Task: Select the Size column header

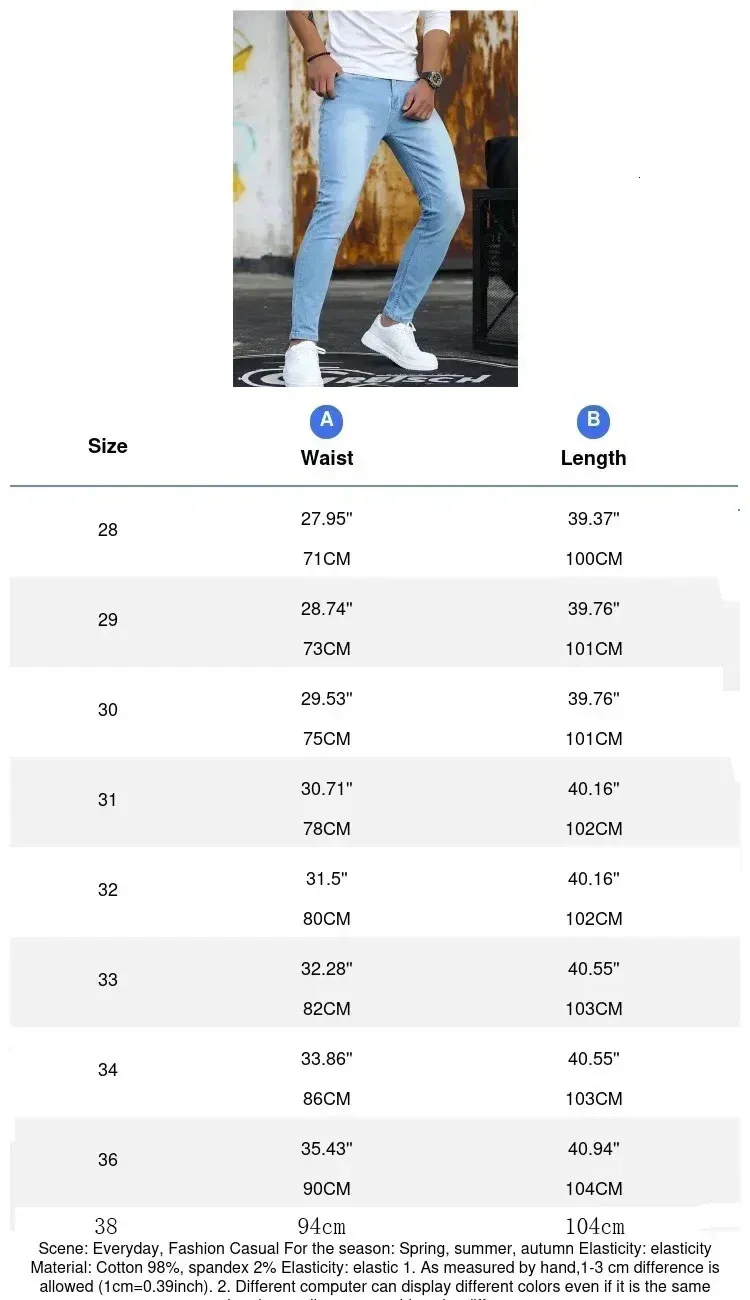Action: pos(107,446)
